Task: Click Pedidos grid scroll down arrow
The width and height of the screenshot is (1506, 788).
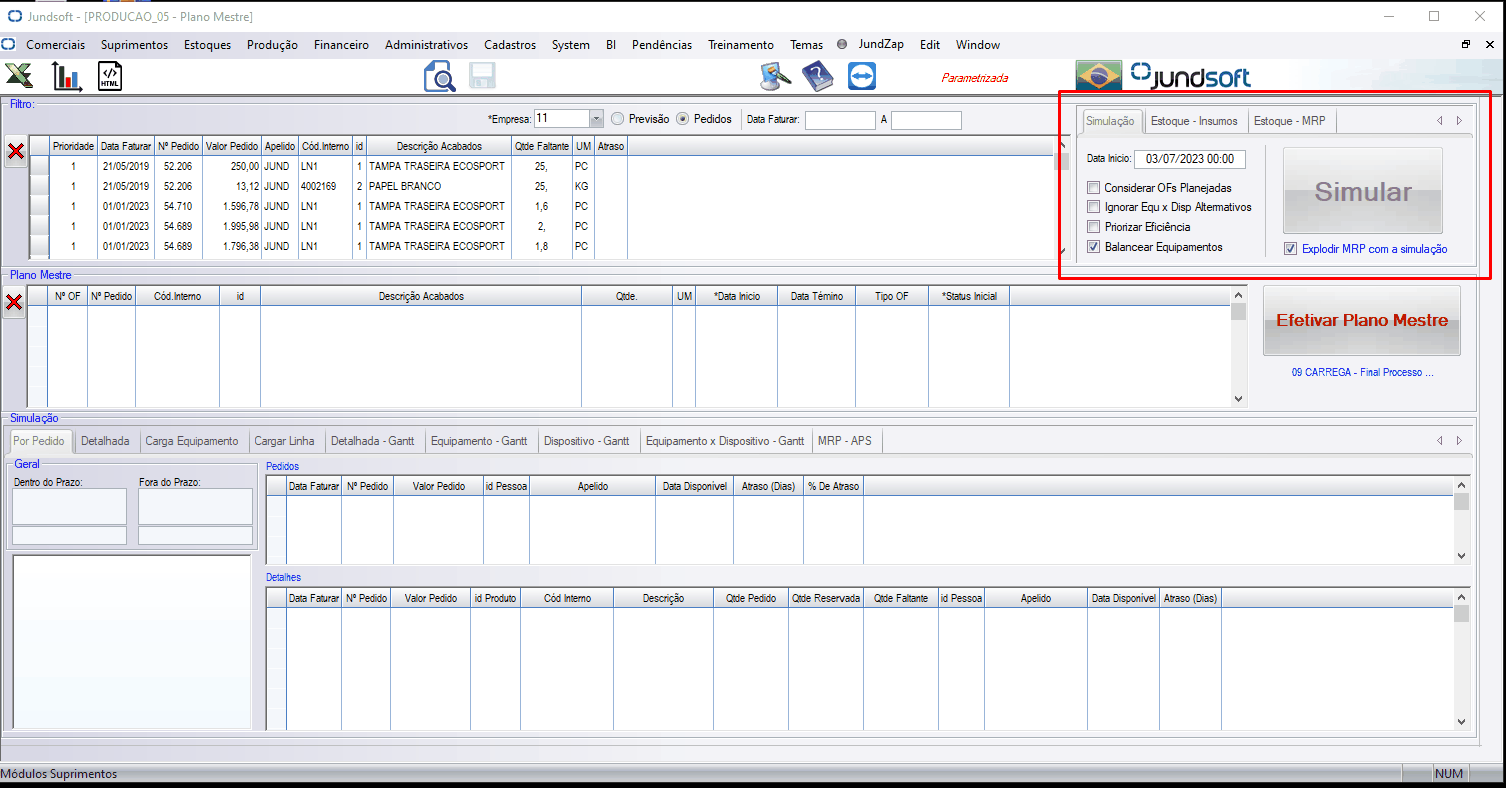Action: (1462, 556)
